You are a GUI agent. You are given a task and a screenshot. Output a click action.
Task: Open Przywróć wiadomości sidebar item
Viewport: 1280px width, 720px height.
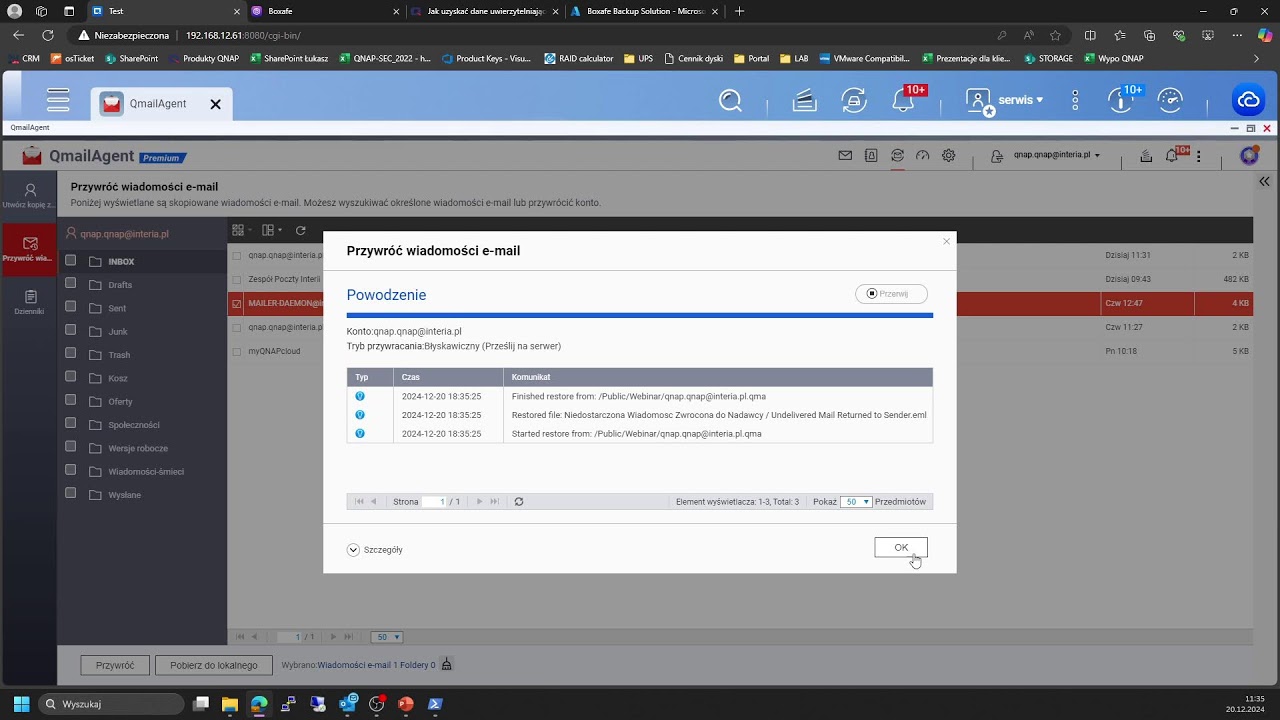click(29, 250)
